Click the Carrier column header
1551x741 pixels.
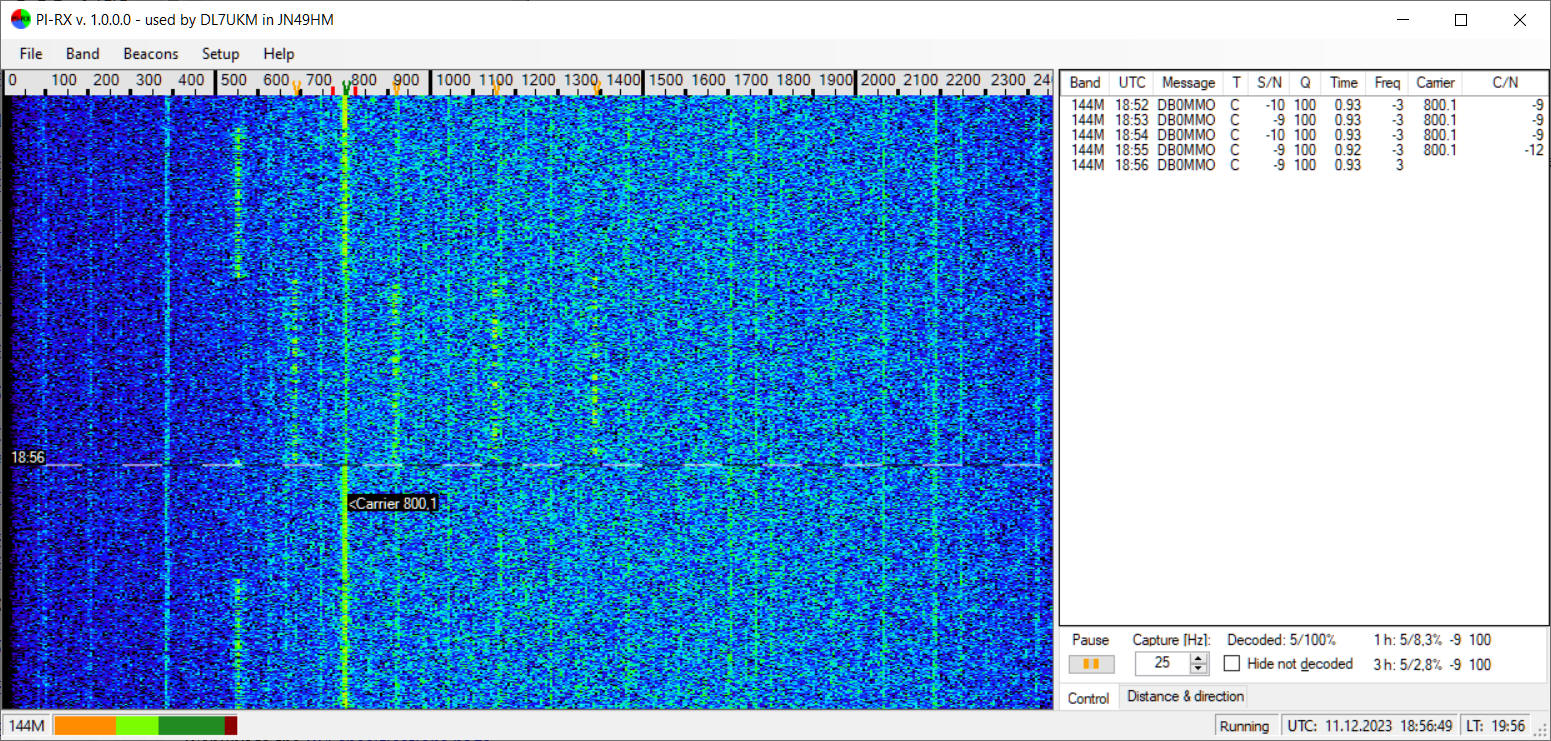[x=1435, y=83]
